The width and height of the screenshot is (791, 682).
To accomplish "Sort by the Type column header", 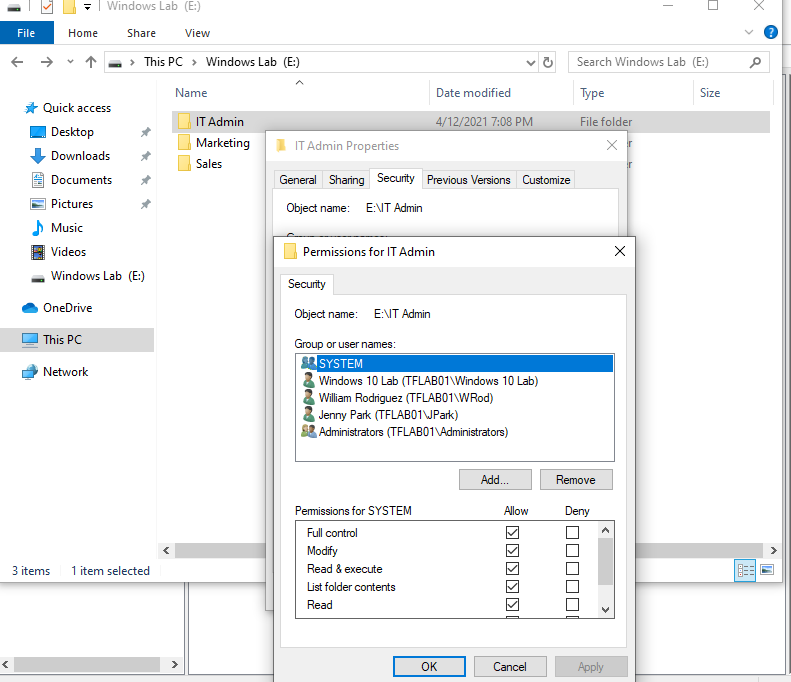I will coord(592,93).
